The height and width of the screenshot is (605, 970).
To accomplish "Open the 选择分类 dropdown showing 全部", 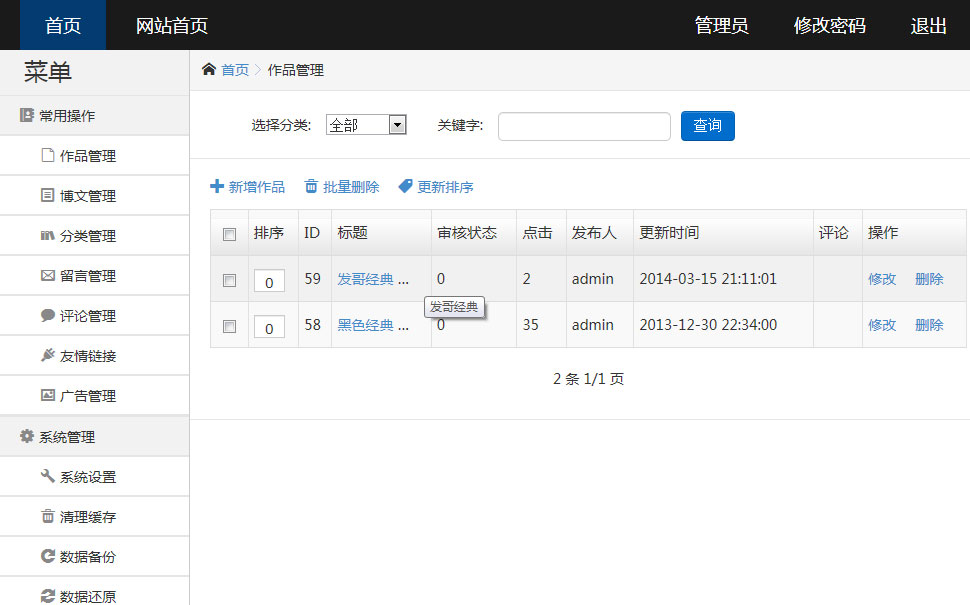I will 366,125.
